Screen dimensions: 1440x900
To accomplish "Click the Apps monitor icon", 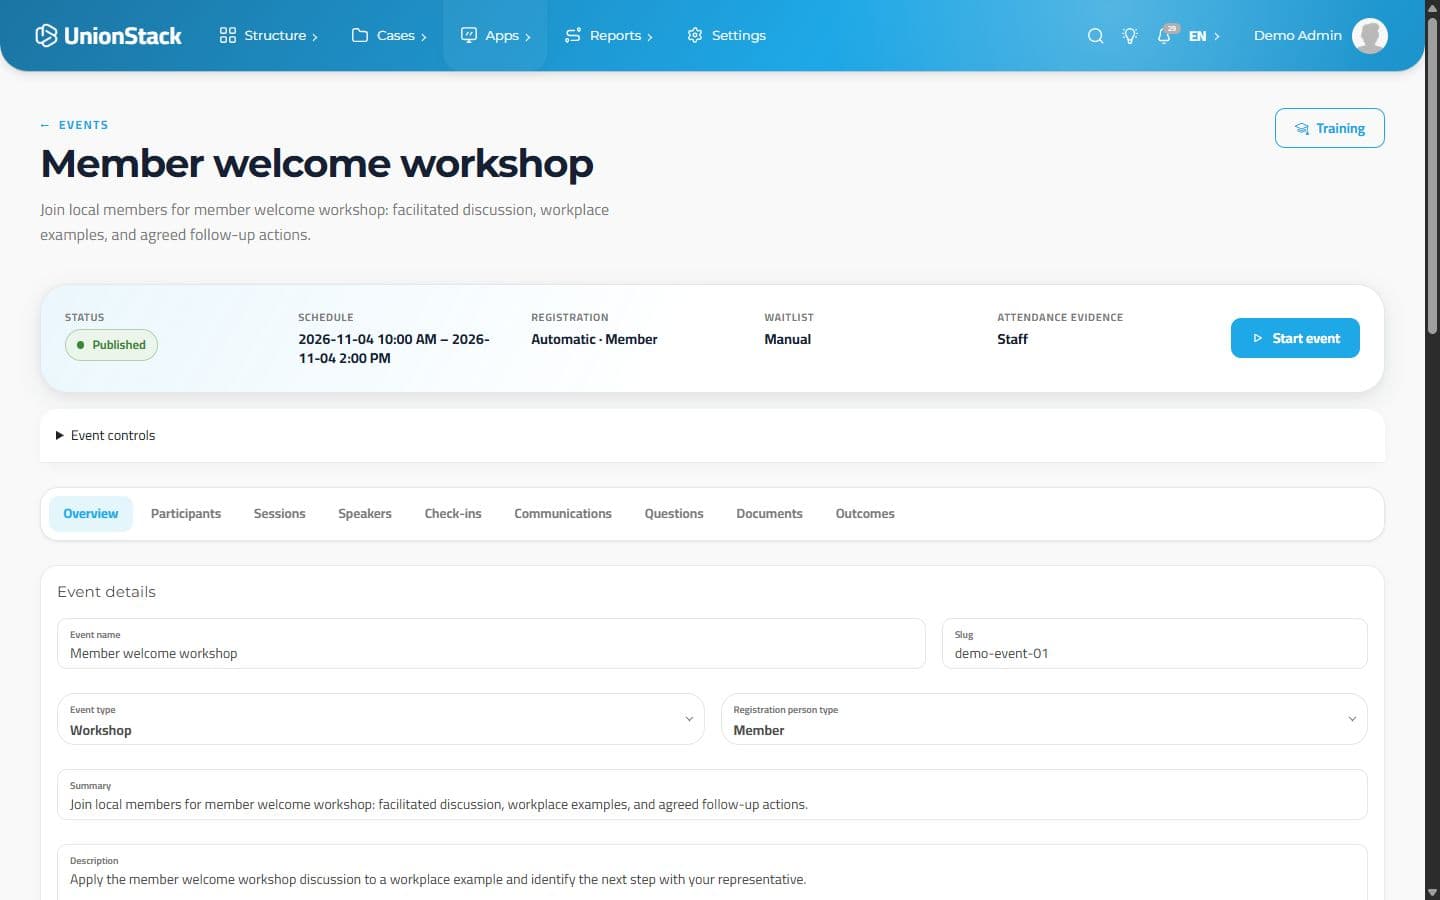I will click(x=468, y=35).
